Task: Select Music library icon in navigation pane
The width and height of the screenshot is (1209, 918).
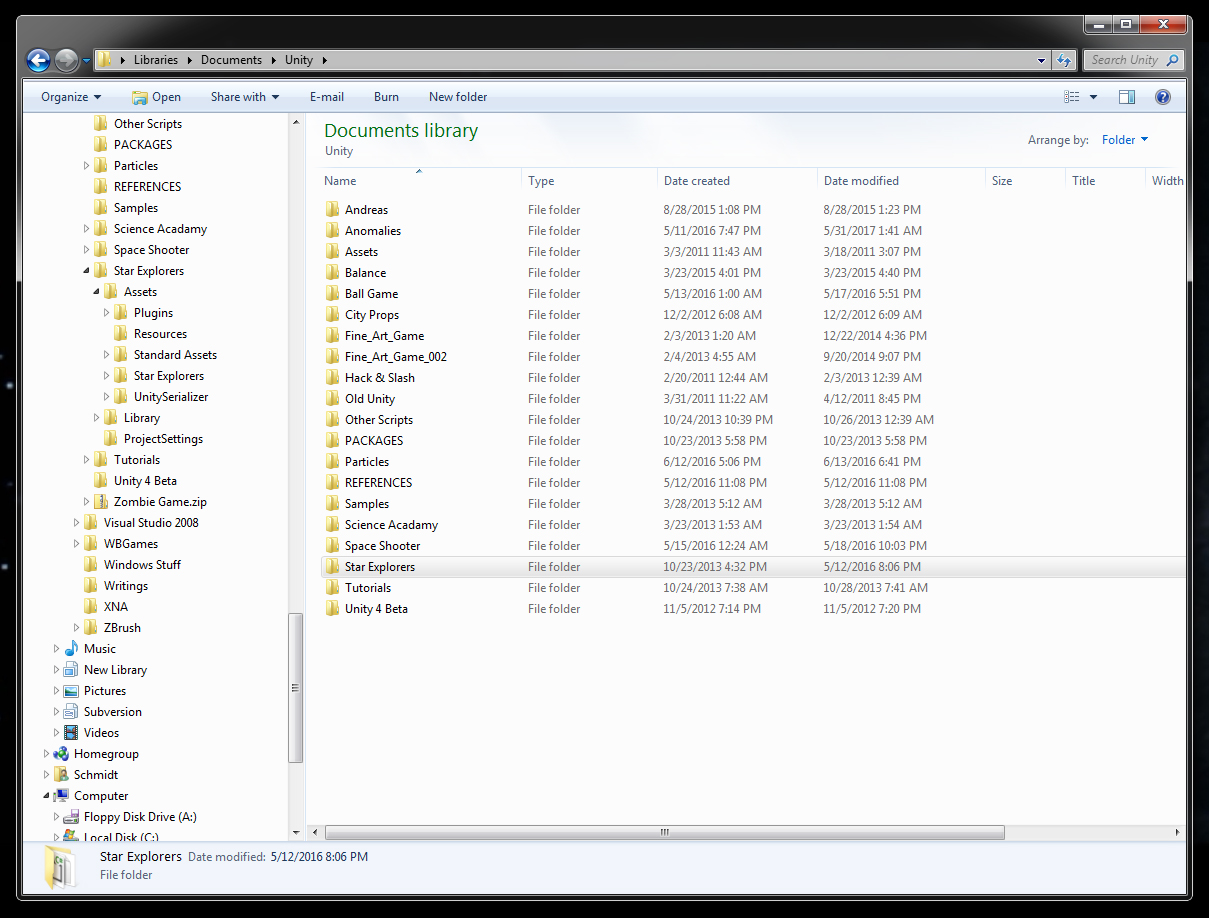Action: point(70,649)
